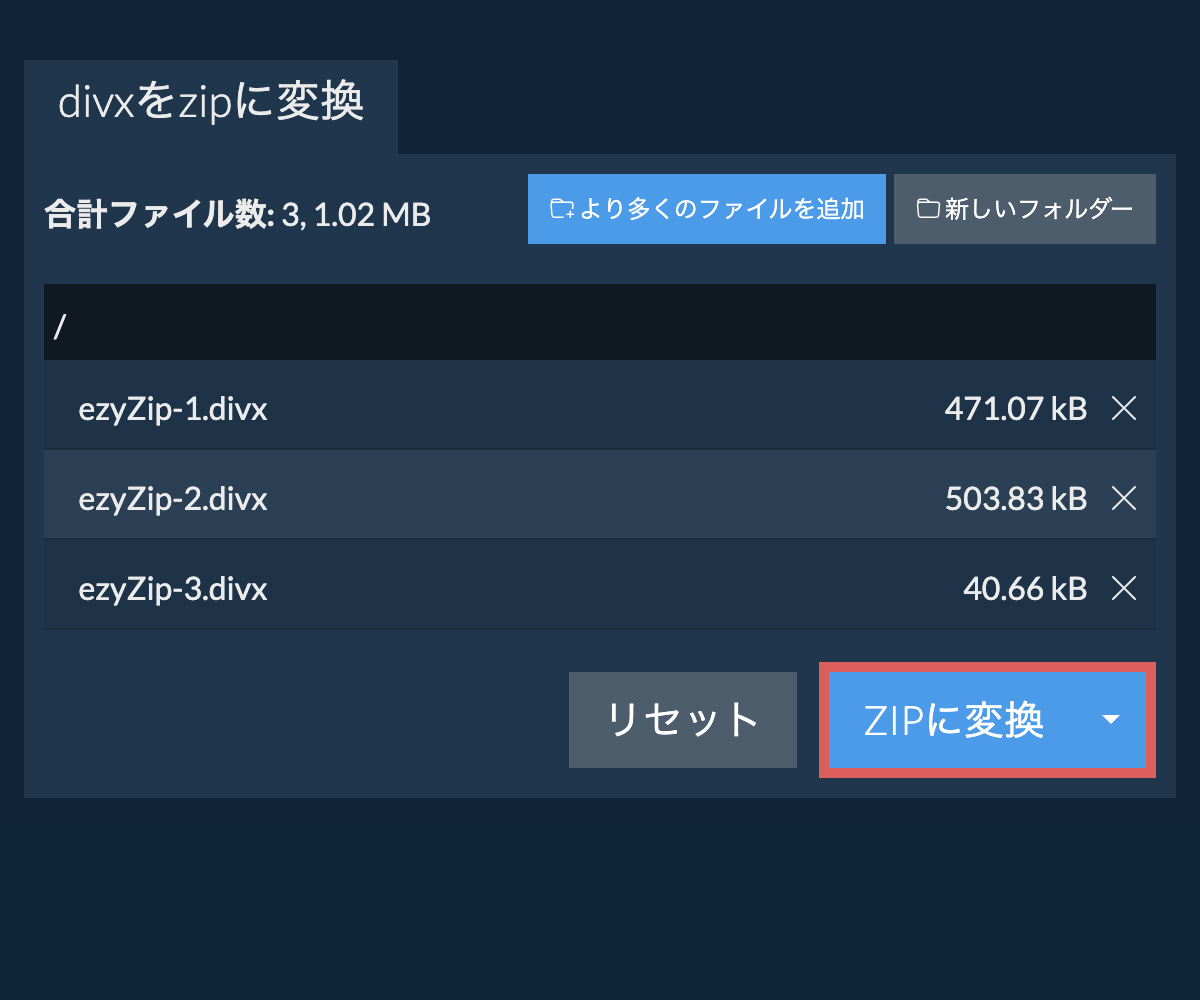Viewport: 1200px width, 1000px height.
Task: Click the folder-plus icon for adding files
Action: coord(563,209)
